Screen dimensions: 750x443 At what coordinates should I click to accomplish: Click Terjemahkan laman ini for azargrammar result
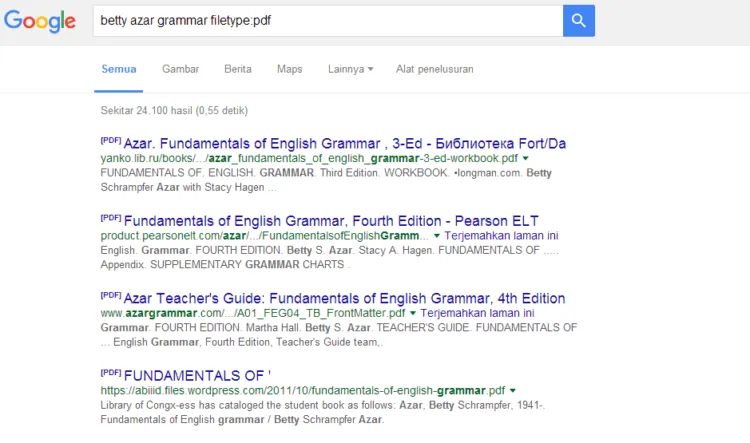click(477, 313)
